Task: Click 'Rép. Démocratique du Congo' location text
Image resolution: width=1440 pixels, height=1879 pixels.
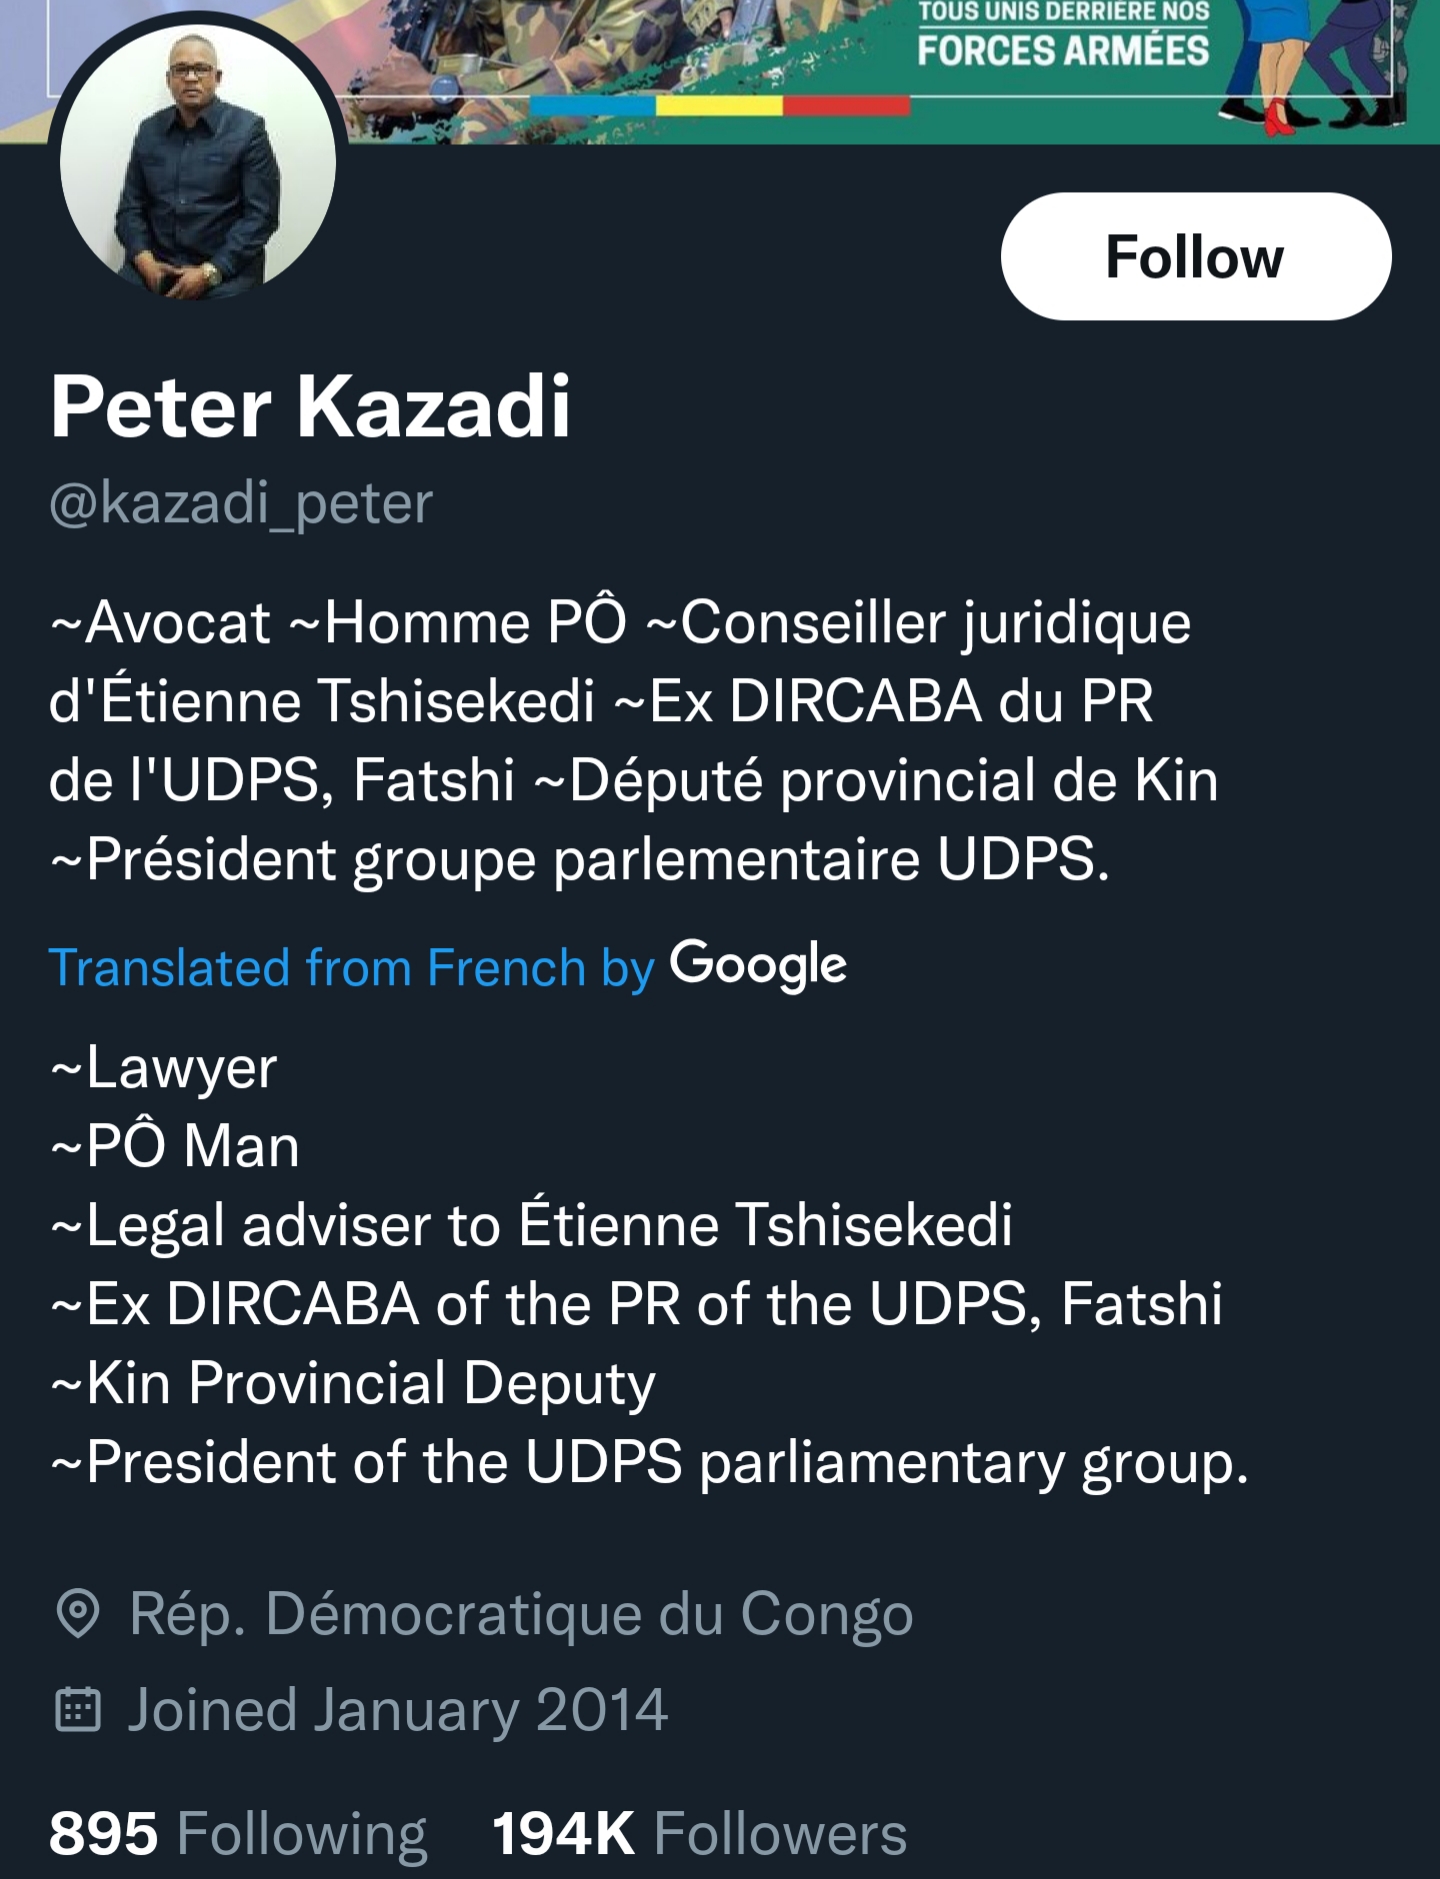Action: pyautogui.click(x=521, y=1613)
